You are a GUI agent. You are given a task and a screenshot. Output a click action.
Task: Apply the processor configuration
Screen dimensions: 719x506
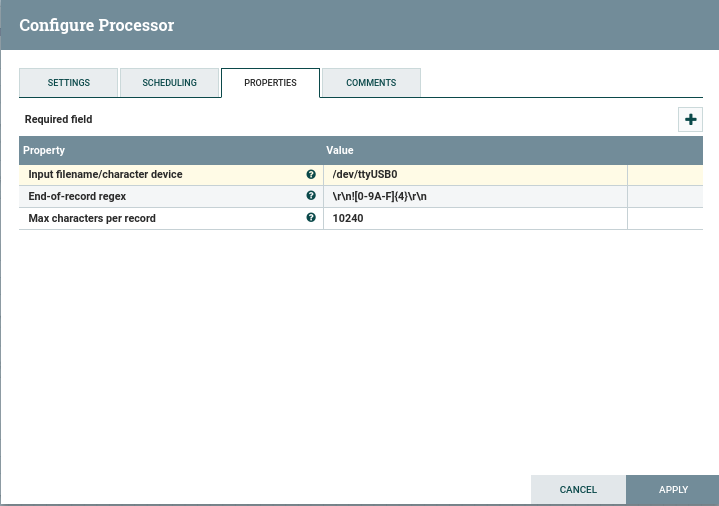(x=673, y=489)
